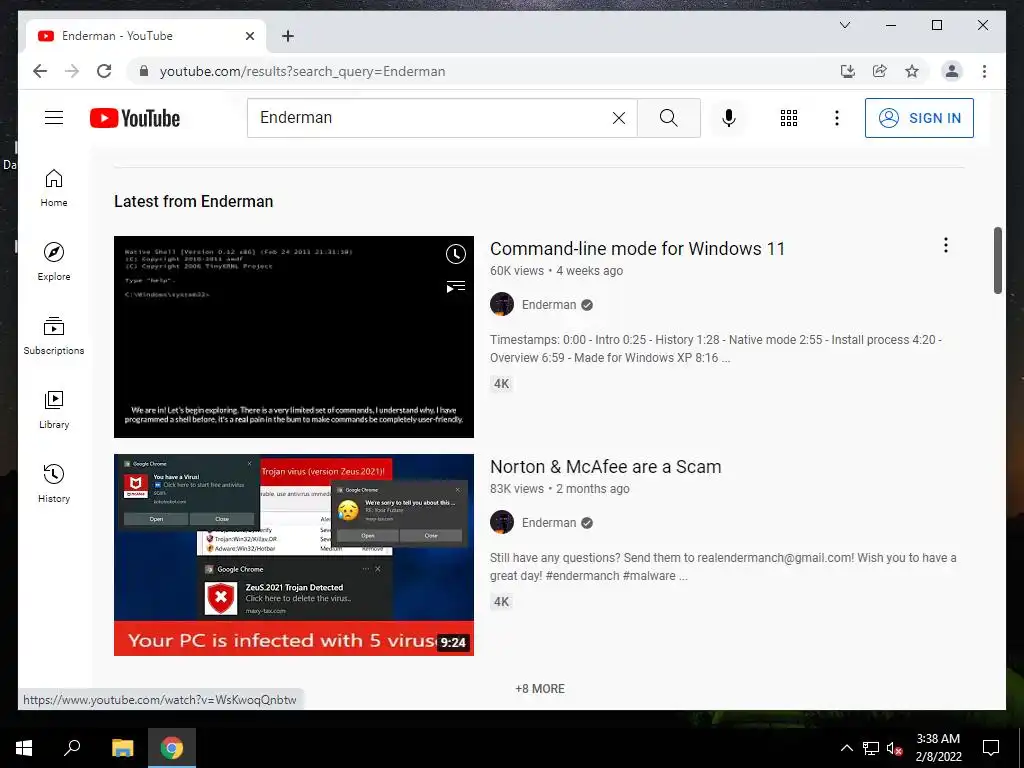
Task: Add Command-line video to queue
Action: point(456,286)
